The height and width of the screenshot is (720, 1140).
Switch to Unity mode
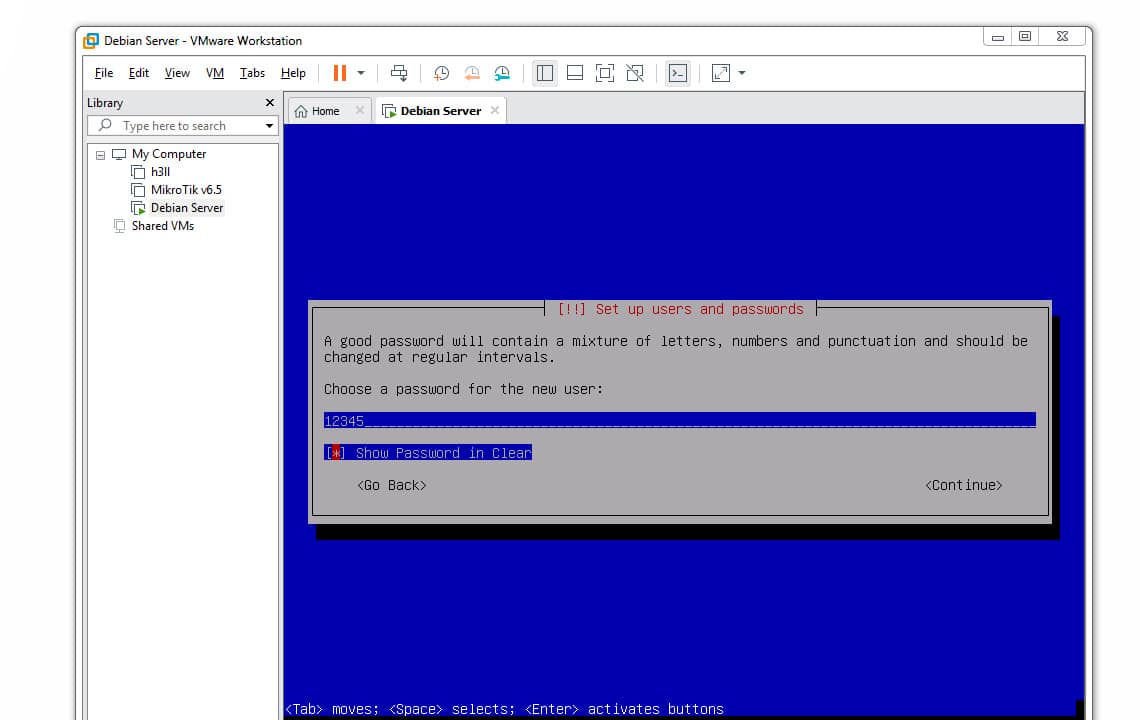[x=635, y=73]
